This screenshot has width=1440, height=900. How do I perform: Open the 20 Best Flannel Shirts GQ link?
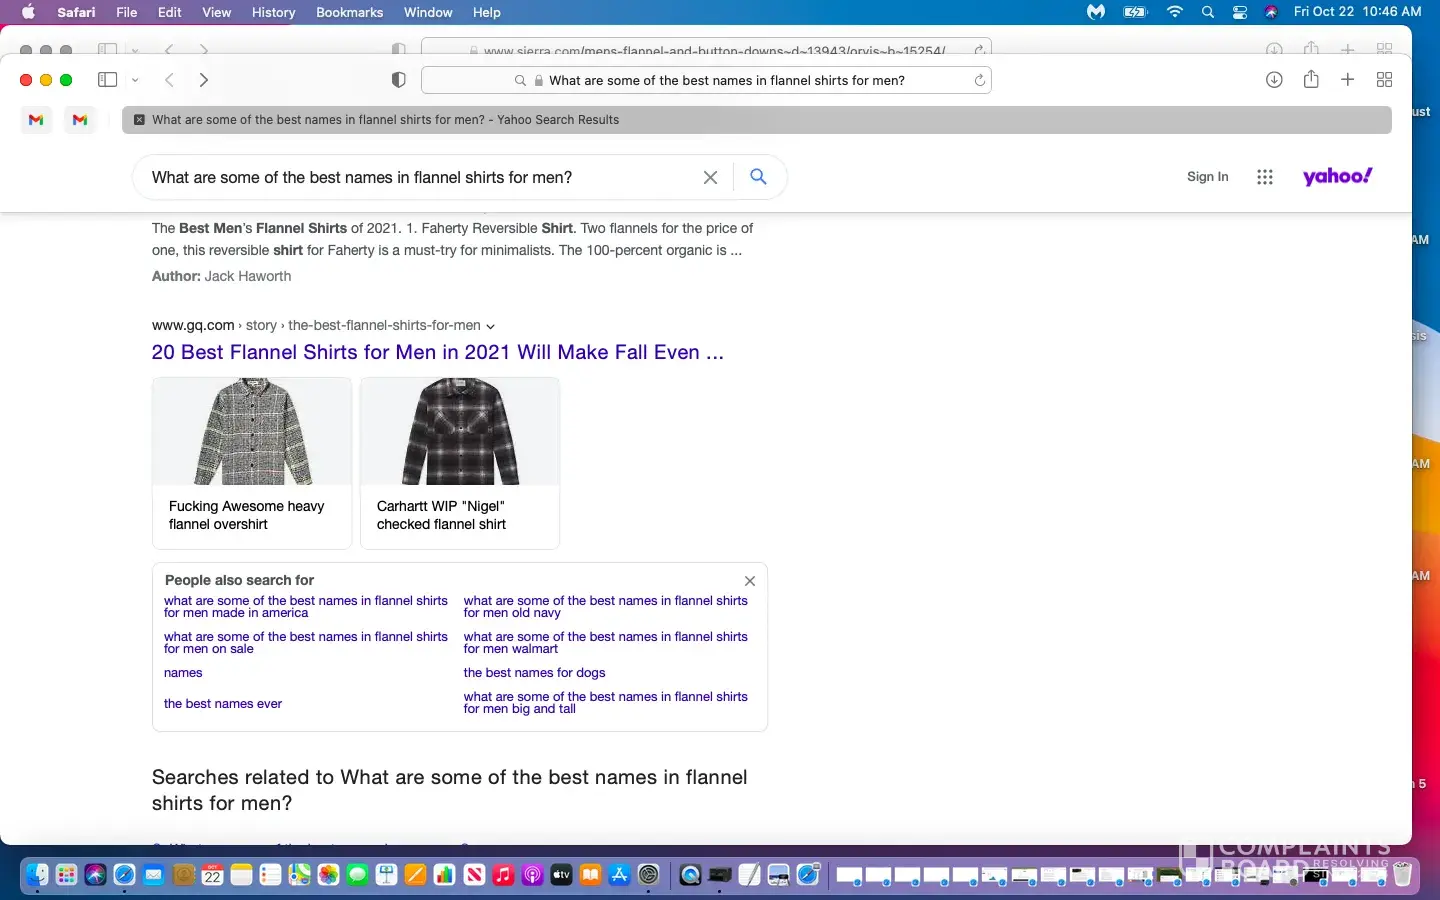(437, 352)
